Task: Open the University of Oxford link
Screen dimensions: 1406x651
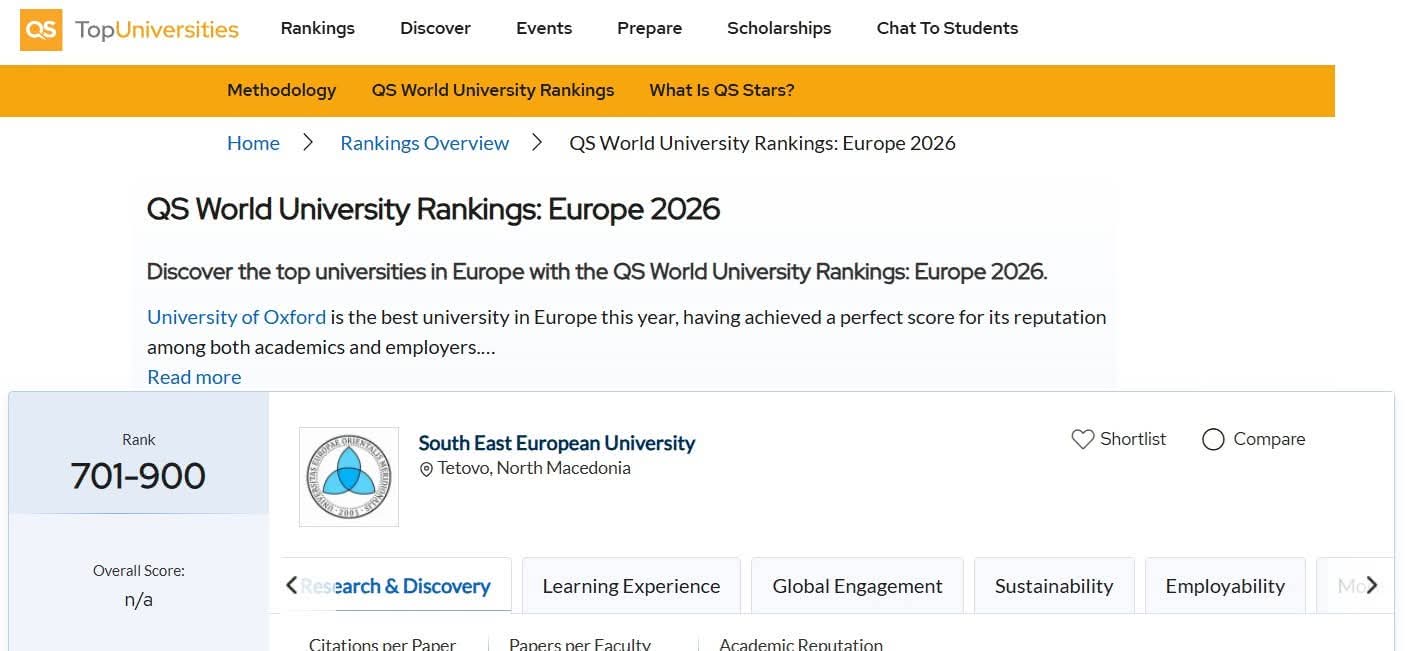Action: (x=236, y=317)
